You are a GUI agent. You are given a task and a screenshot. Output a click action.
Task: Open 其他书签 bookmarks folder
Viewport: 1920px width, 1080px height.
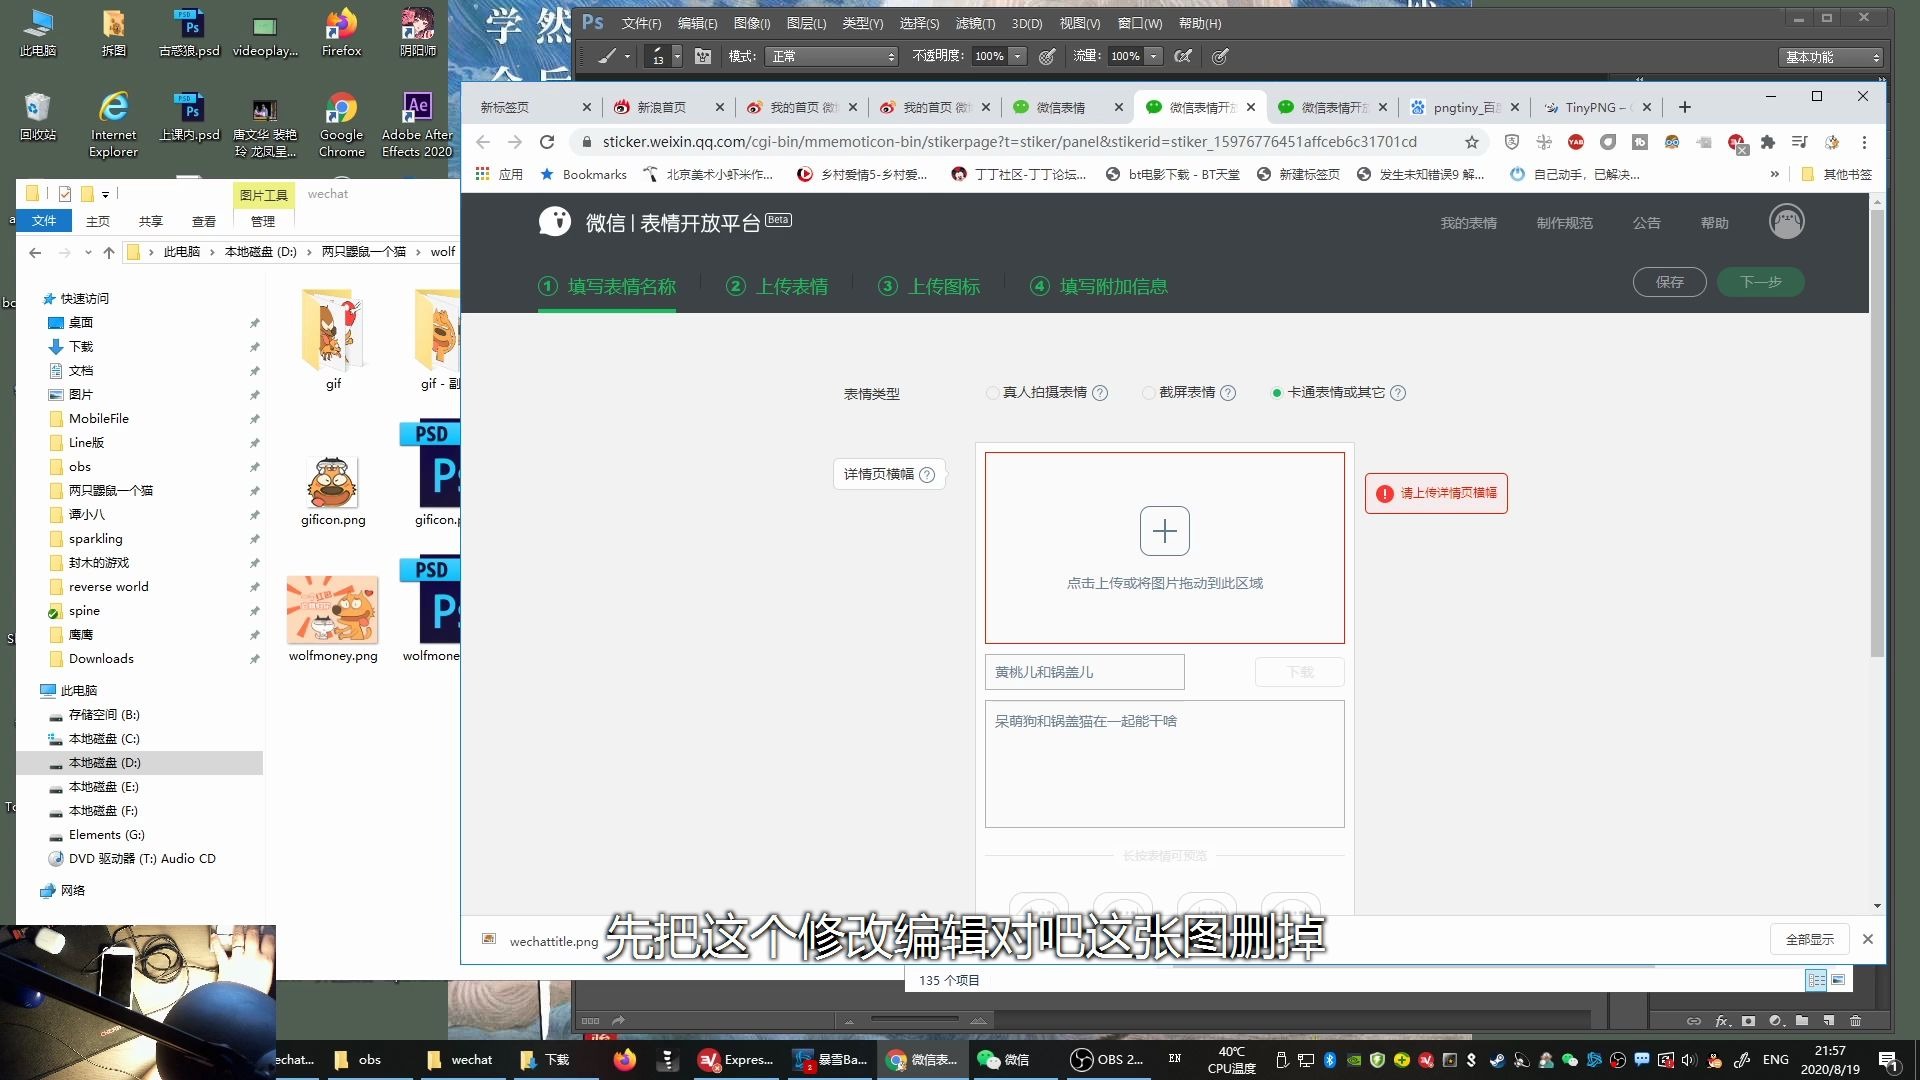(x=1837, y=174)
